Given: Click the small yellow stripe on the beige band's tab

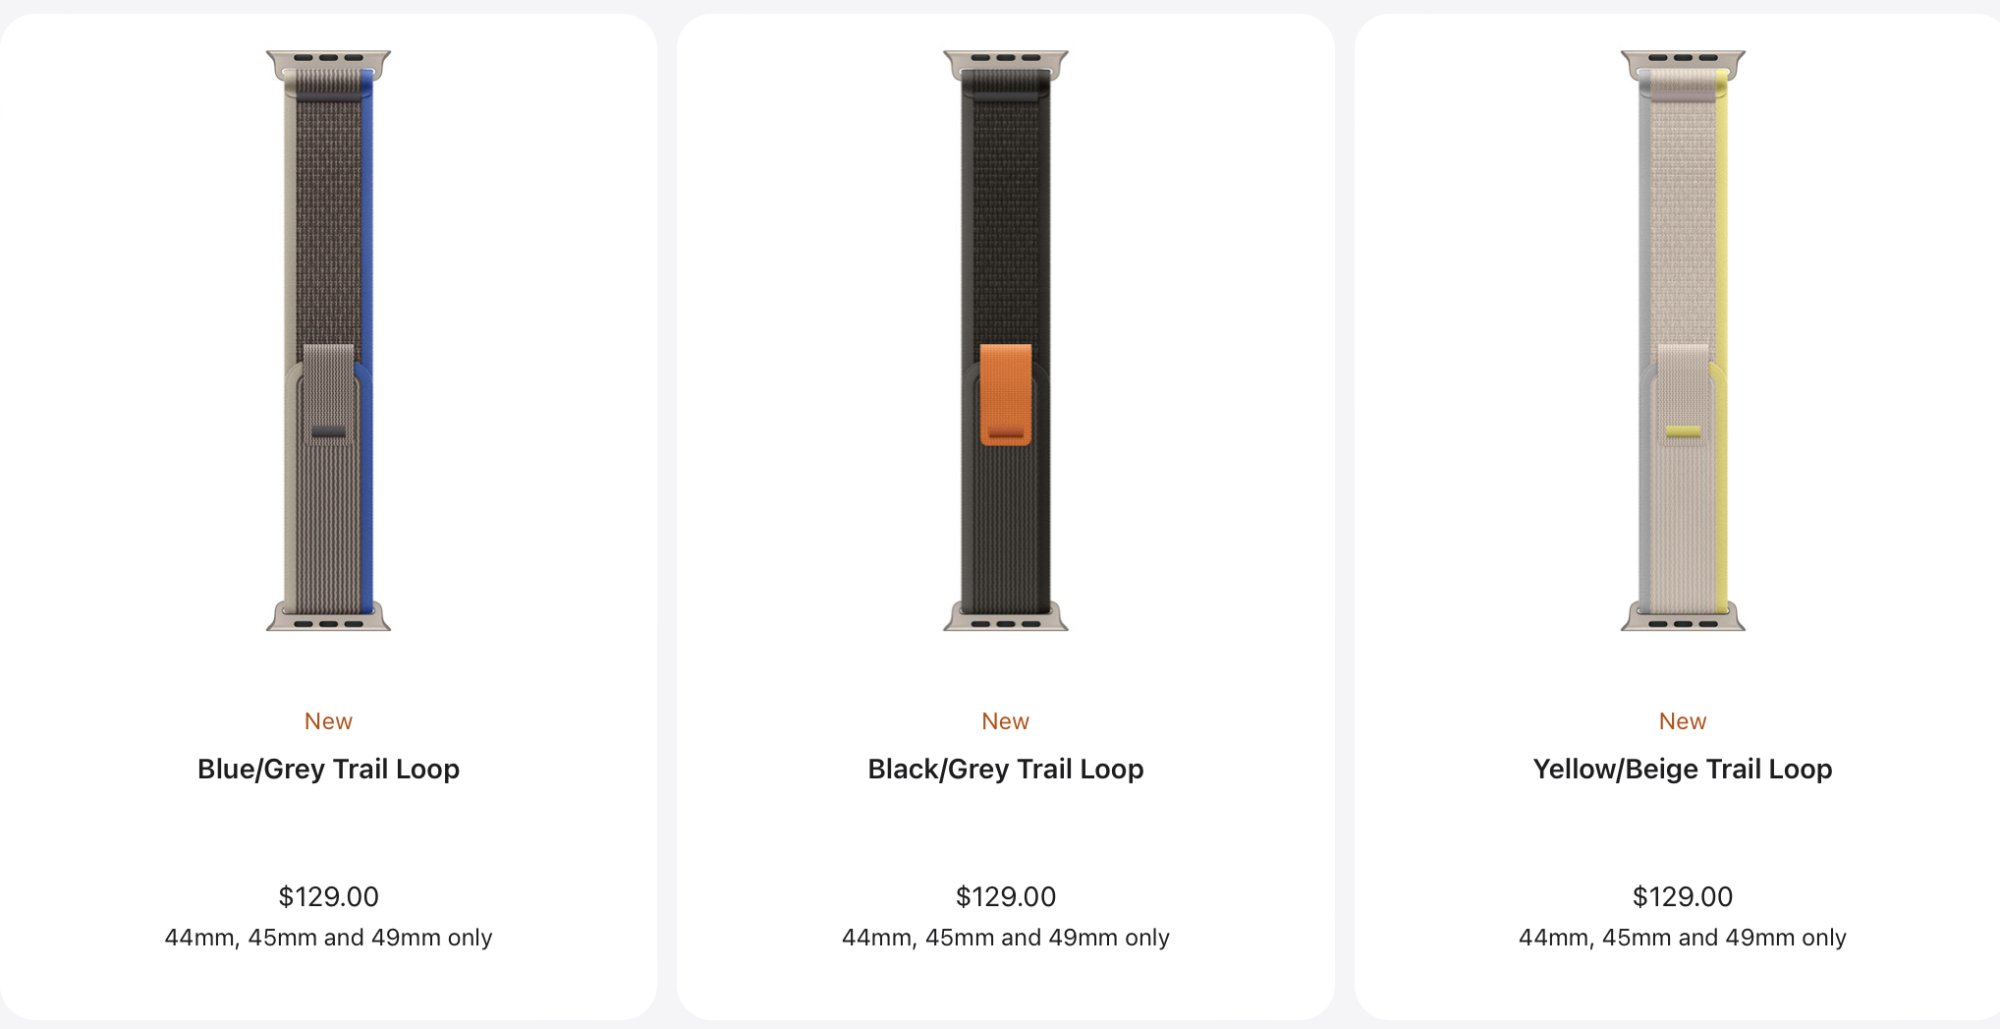Looking at the screenshot, I should pyautogui.click(x=1682, y=432).
